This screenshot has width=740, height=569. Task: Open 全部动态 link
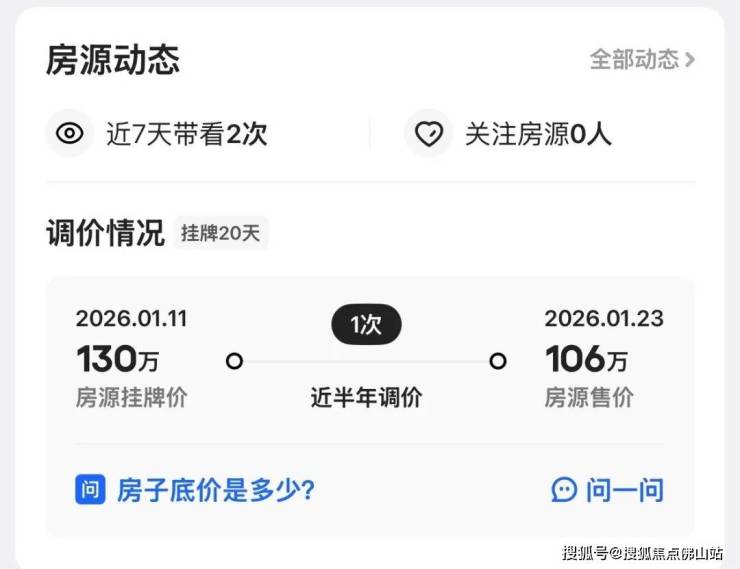pos(635,60)
